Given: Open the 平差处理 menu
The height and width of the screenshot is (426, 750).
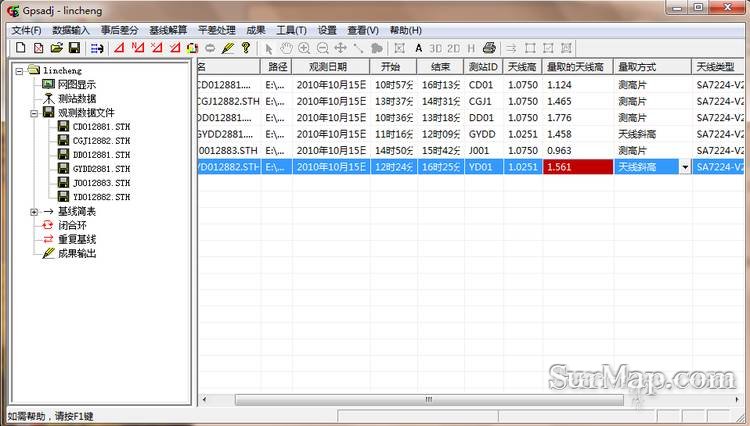Looking at the screenshot, I should [217, 30].
